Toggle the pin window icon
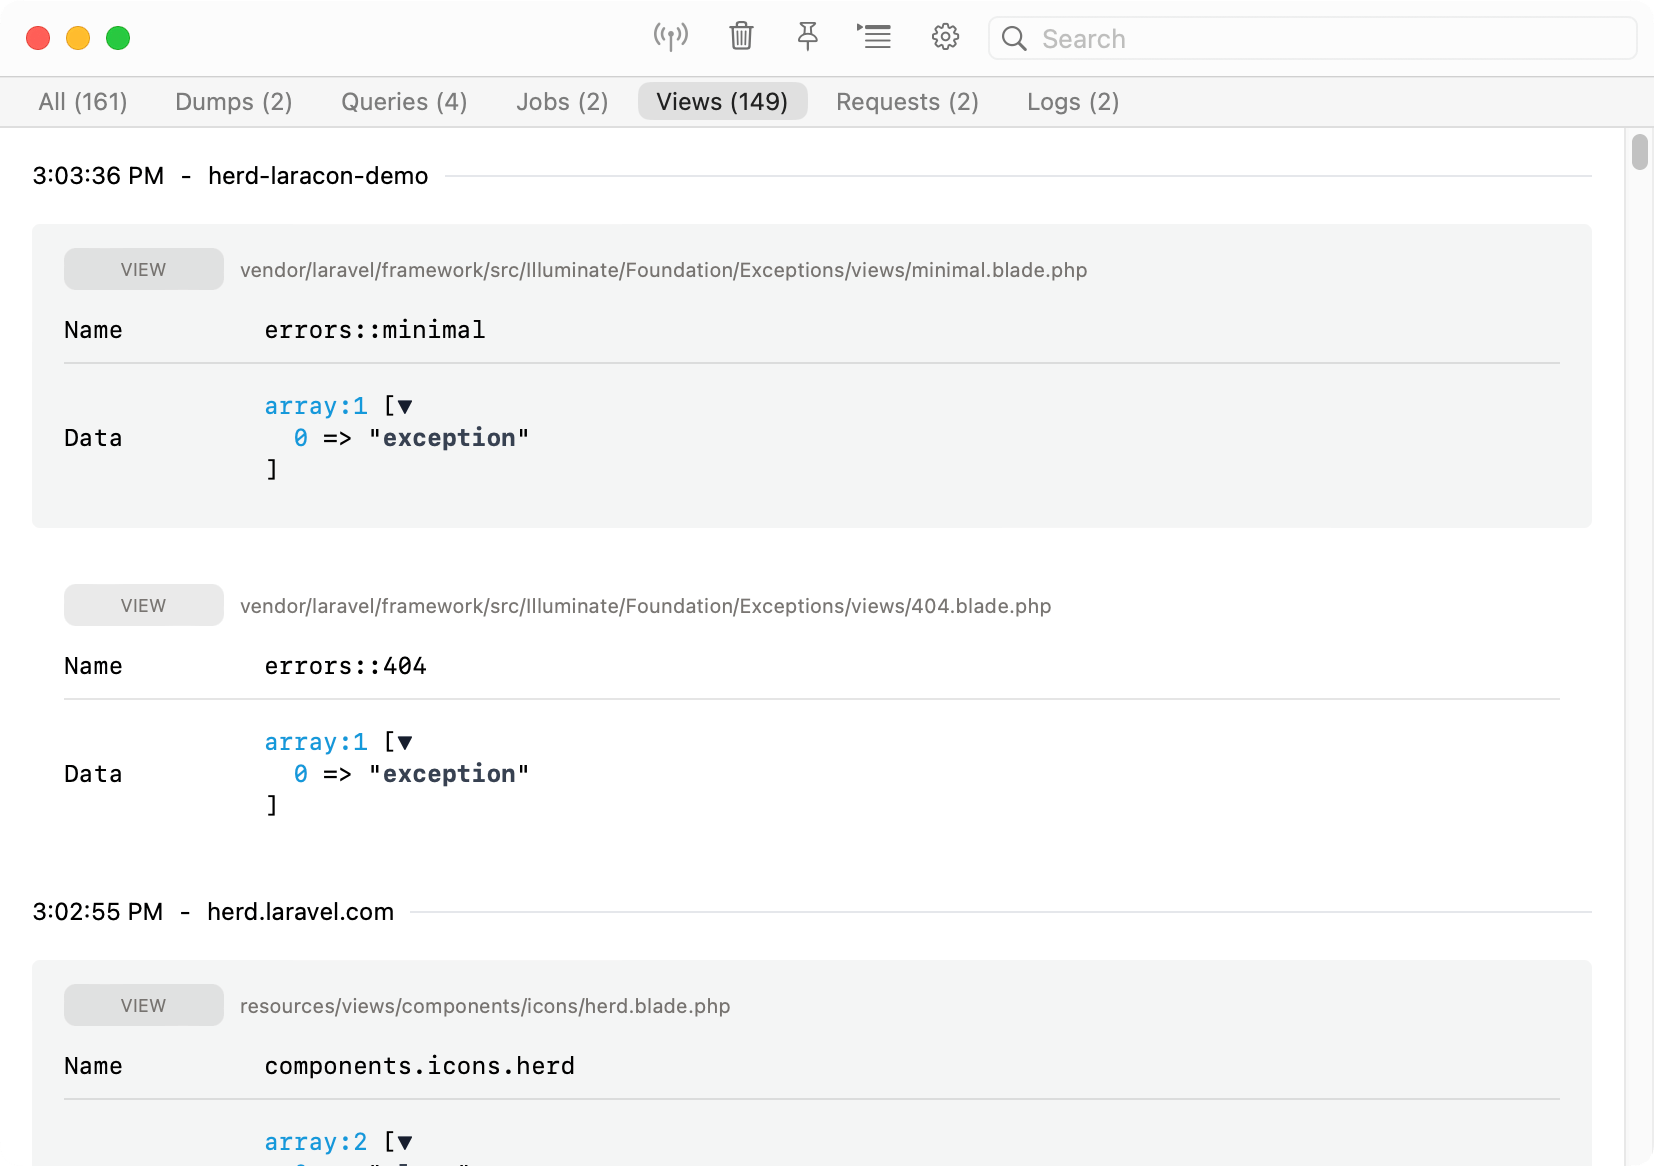This screenshot has width=1654, height=1166. 808,37
